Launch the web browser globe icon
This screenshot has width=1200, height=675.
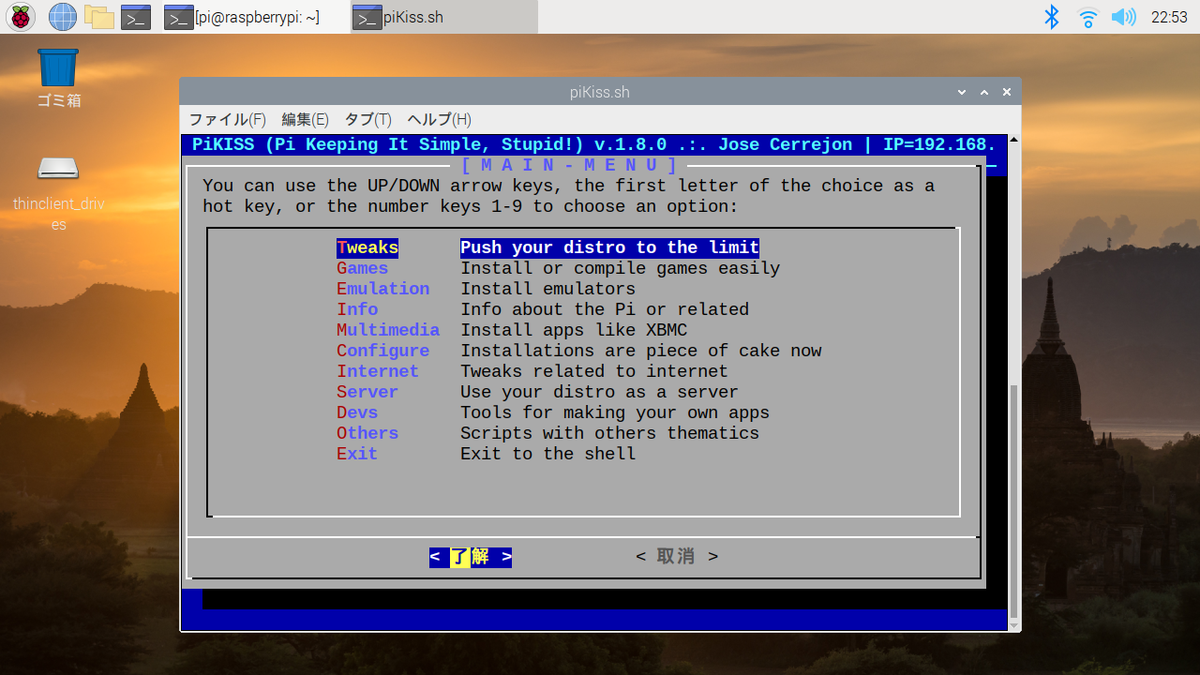pyautogui.click(x=62, y=16)
